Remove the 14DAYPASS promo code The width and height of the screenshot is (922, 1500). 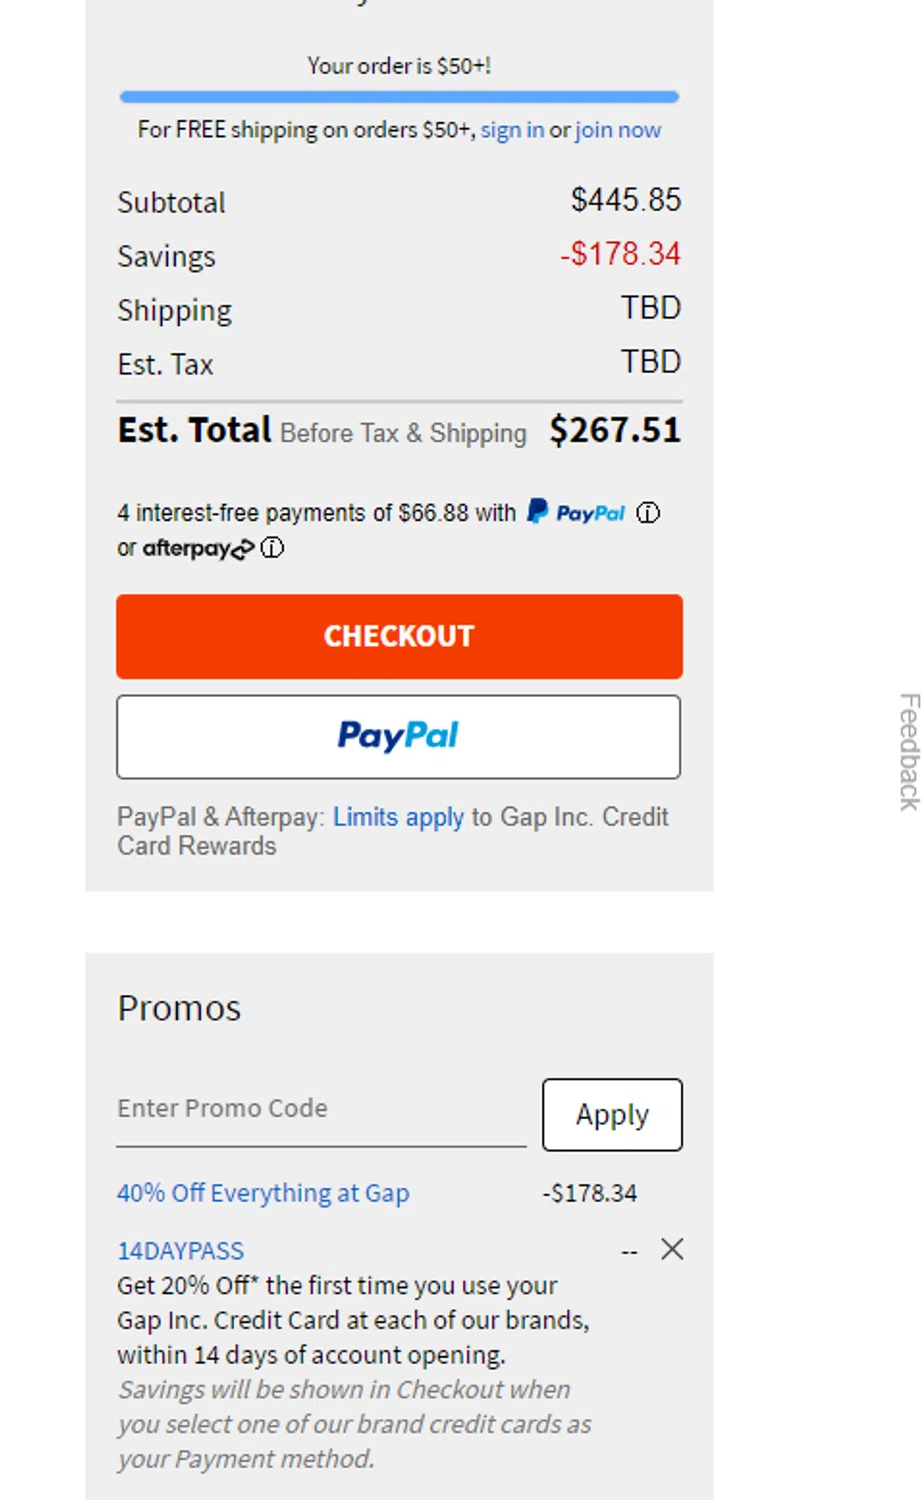point(672,1250)
